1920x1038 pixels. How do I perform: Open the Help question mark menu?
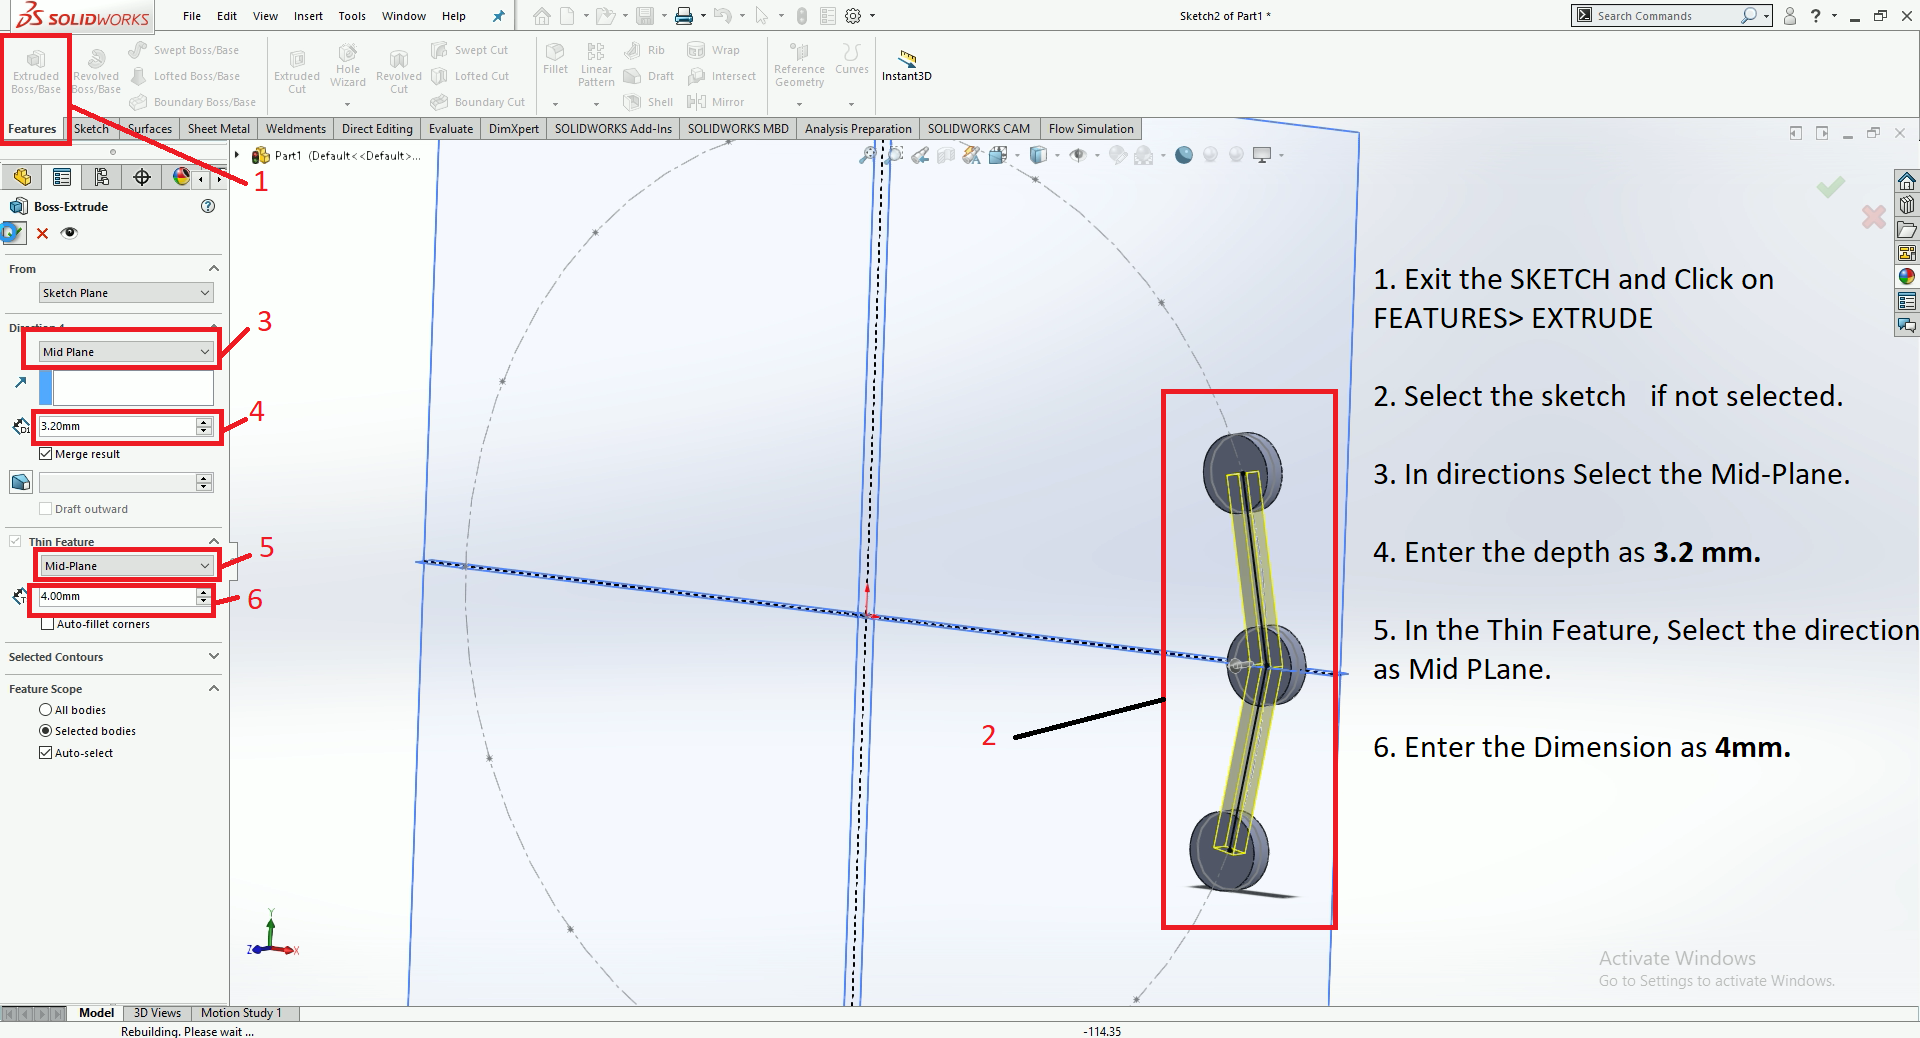[x=1816, y=16]
